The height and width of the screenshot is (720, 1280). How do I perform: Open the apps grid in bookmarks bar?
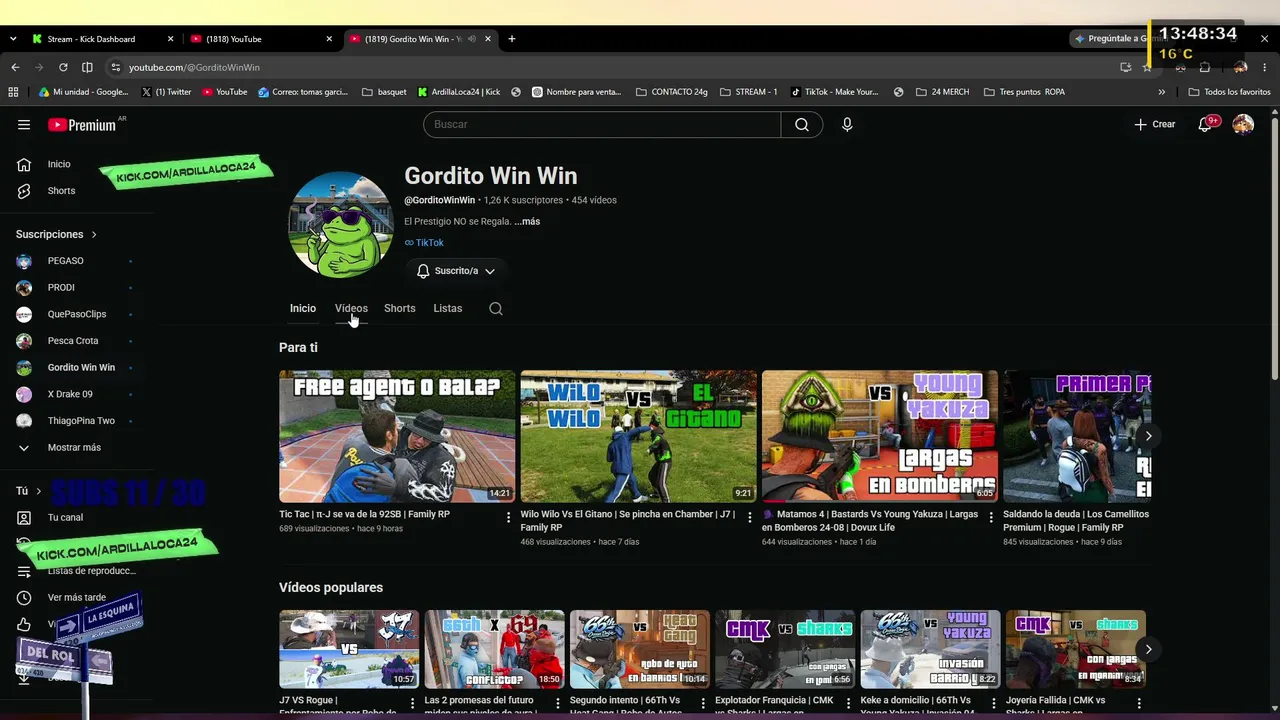[13, 92]
